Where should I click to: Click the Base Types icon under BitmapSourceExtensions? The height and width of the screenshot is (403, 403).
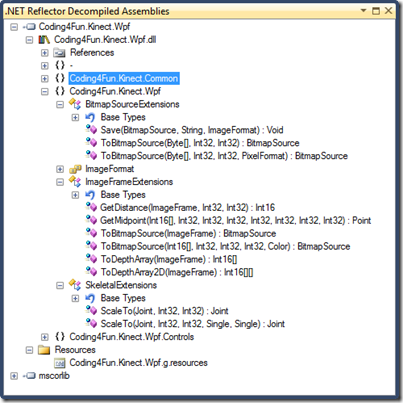click(90, 117)
